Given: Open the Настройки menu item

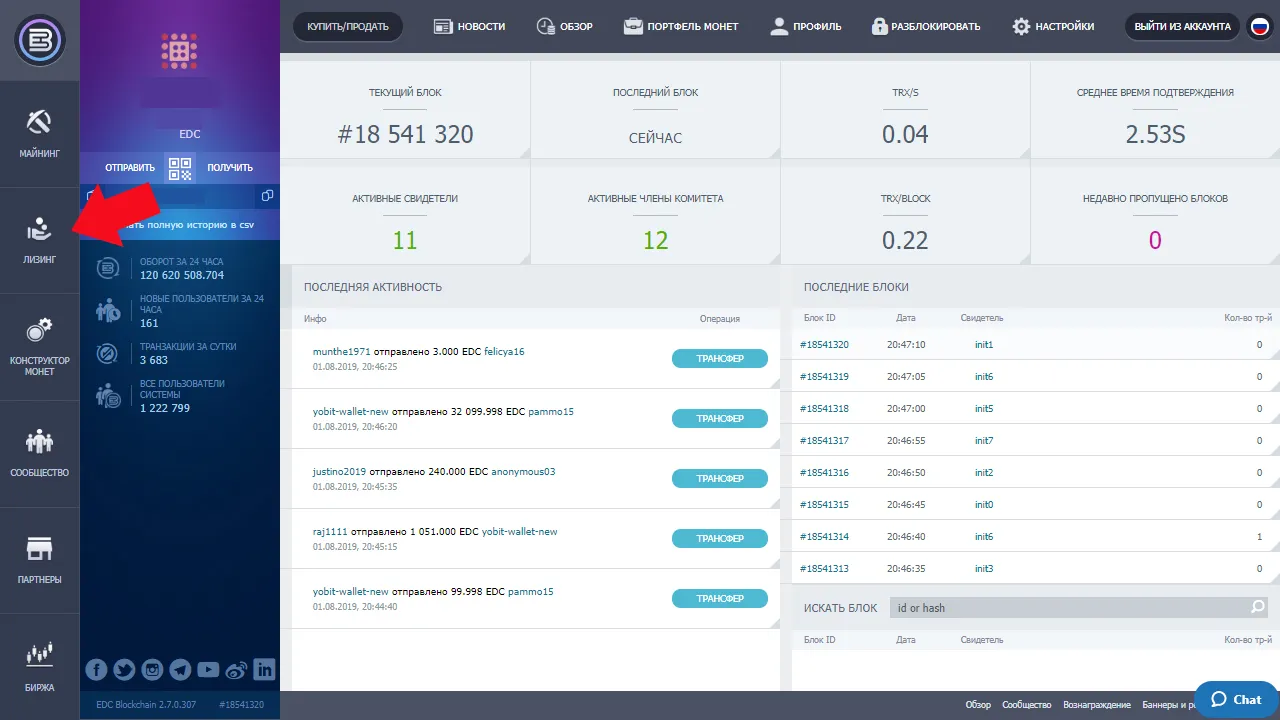Looking at the screenshot, I should tap(1053, 27).
